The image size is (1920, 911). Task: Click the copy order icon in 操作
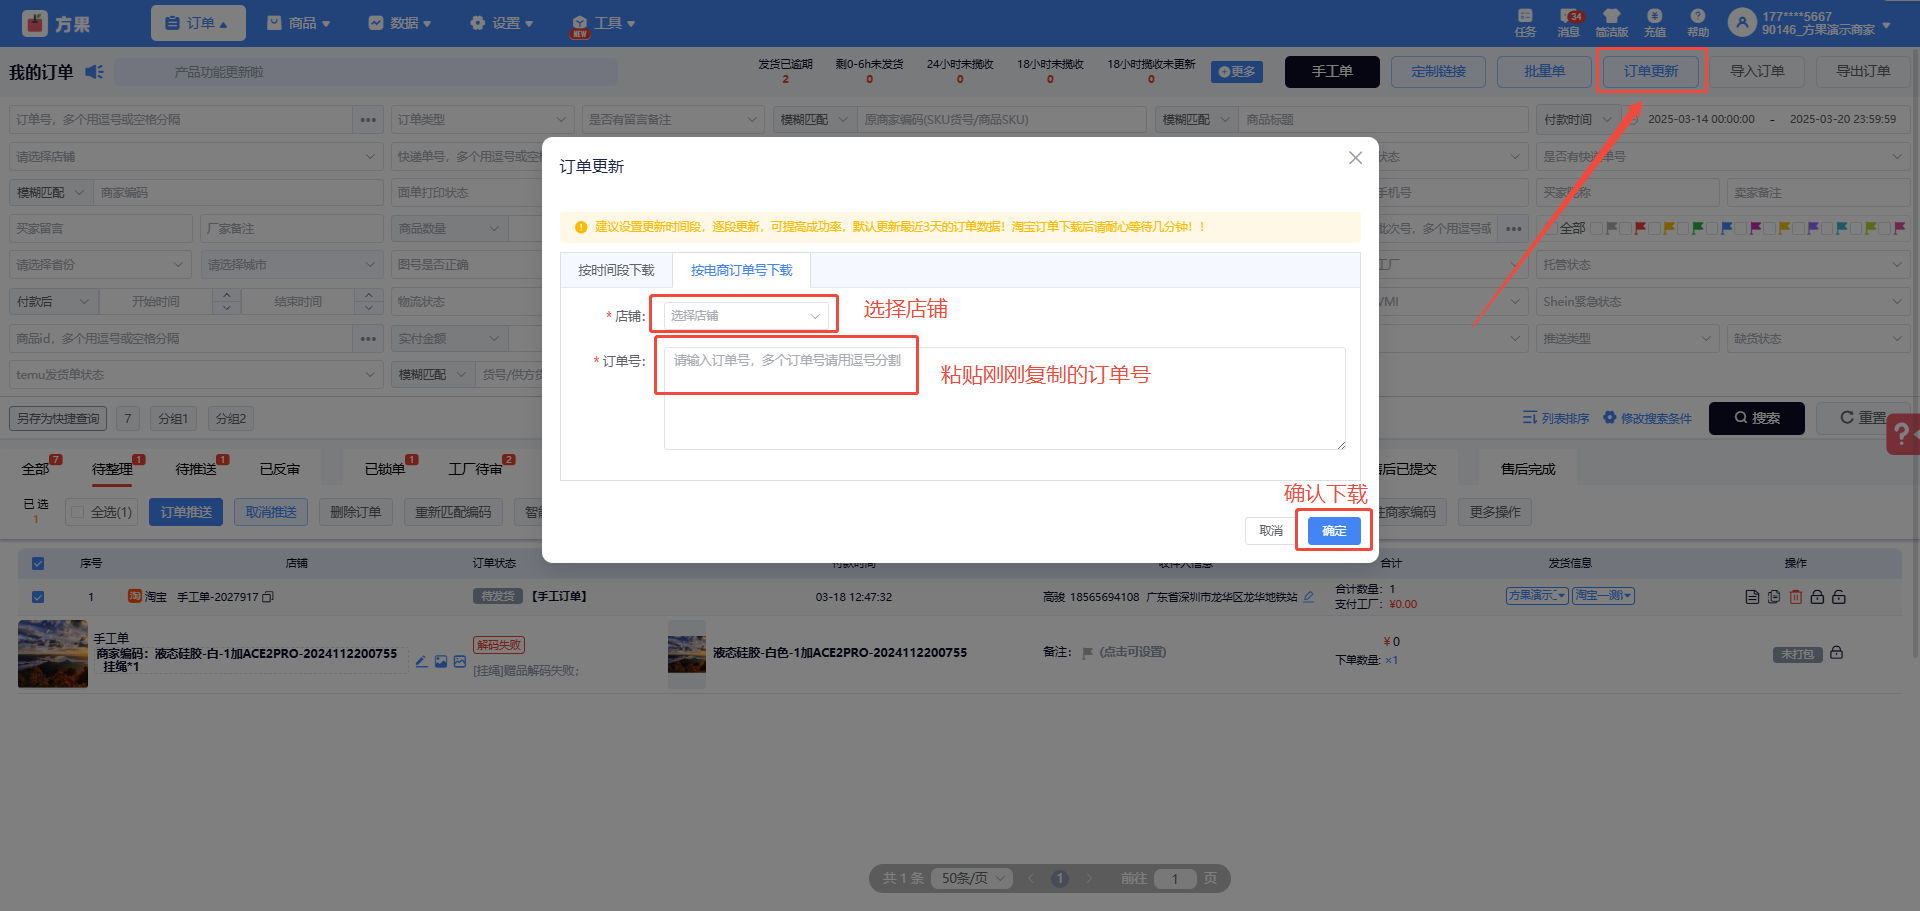(1774, 597)
